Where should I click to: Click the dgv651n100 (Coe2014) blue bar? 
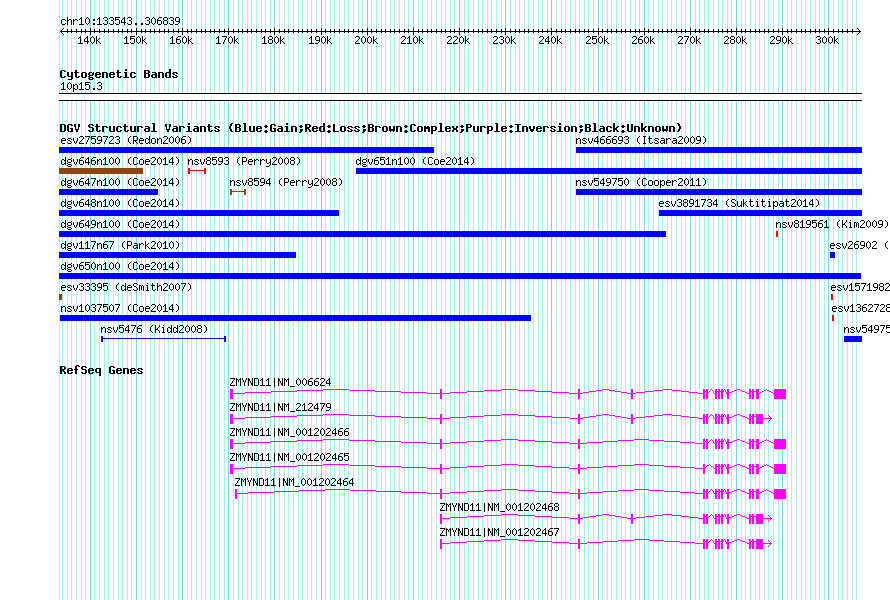[x=609, y=171]
